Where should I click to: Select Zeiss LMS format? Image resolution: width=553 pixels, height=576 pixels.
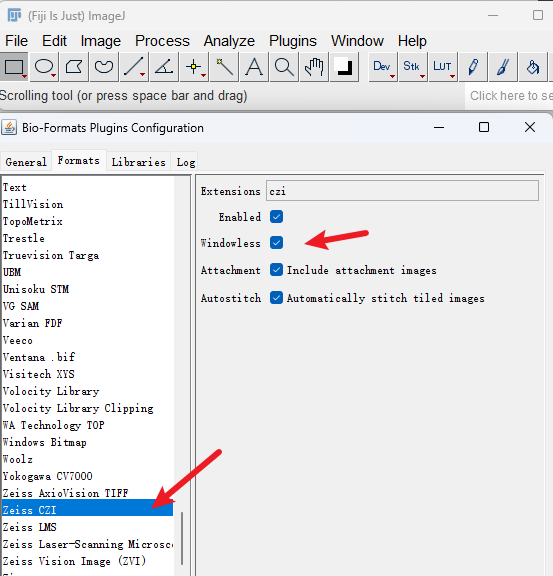(x=87, y=527)
